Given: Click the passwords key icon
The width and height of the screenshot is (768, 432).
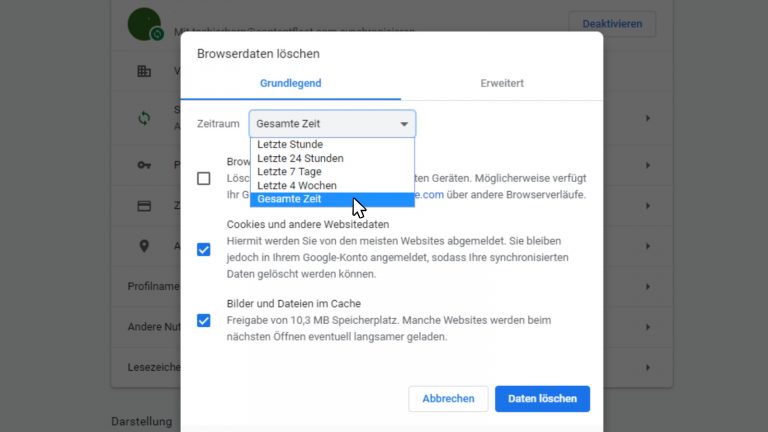Looking at the screenshot, I should tap(144, 164).
